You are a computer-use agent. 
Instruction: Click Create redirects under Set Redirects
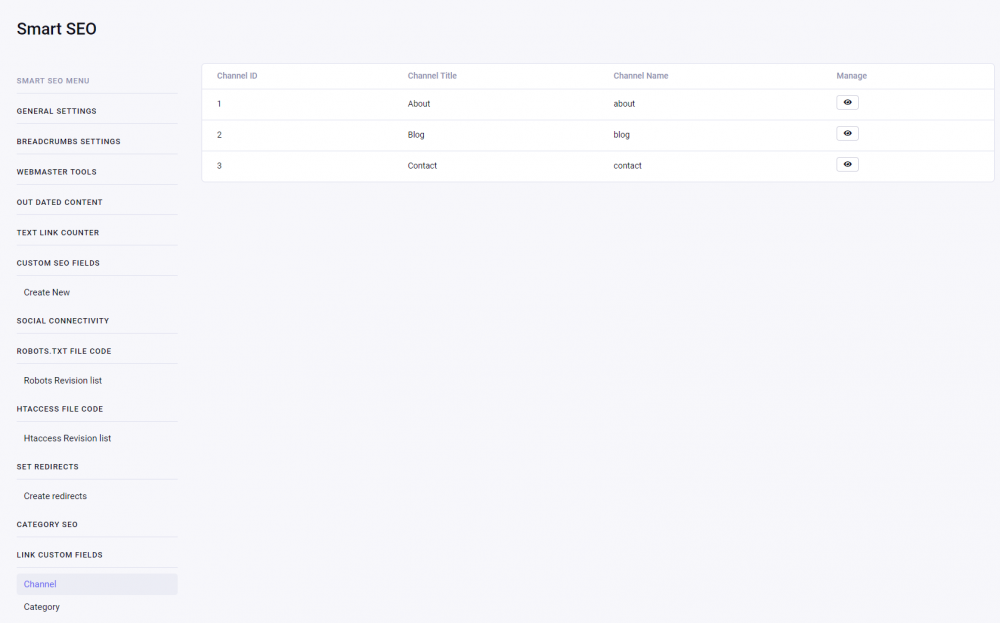[x=55, y=496]
